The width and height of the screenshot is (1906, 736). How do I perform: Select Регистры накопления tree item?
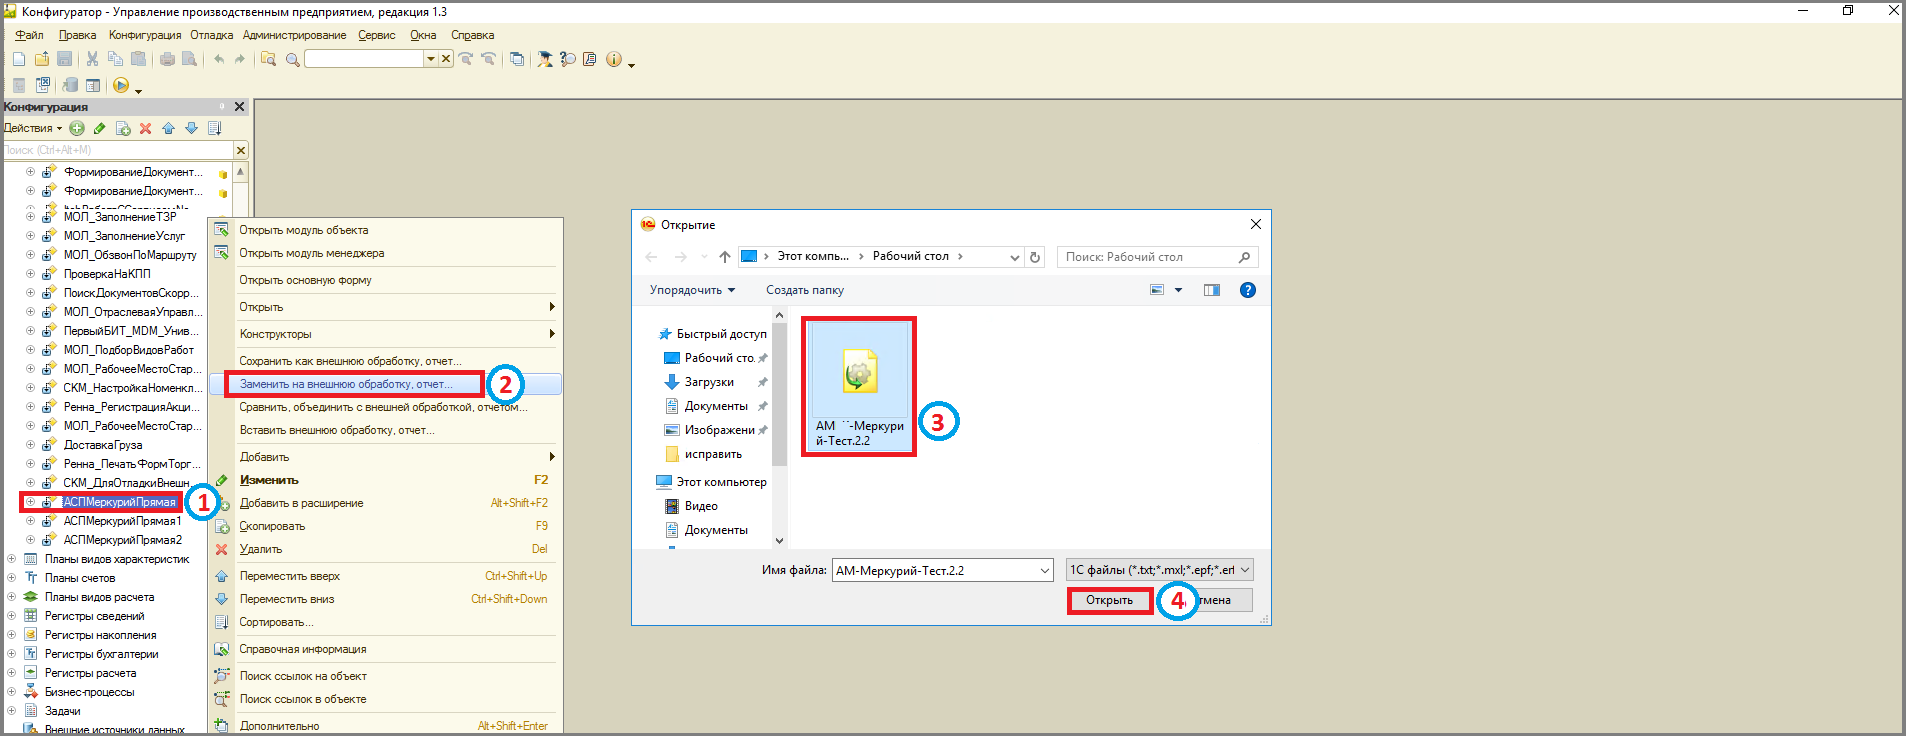(100, 635)
